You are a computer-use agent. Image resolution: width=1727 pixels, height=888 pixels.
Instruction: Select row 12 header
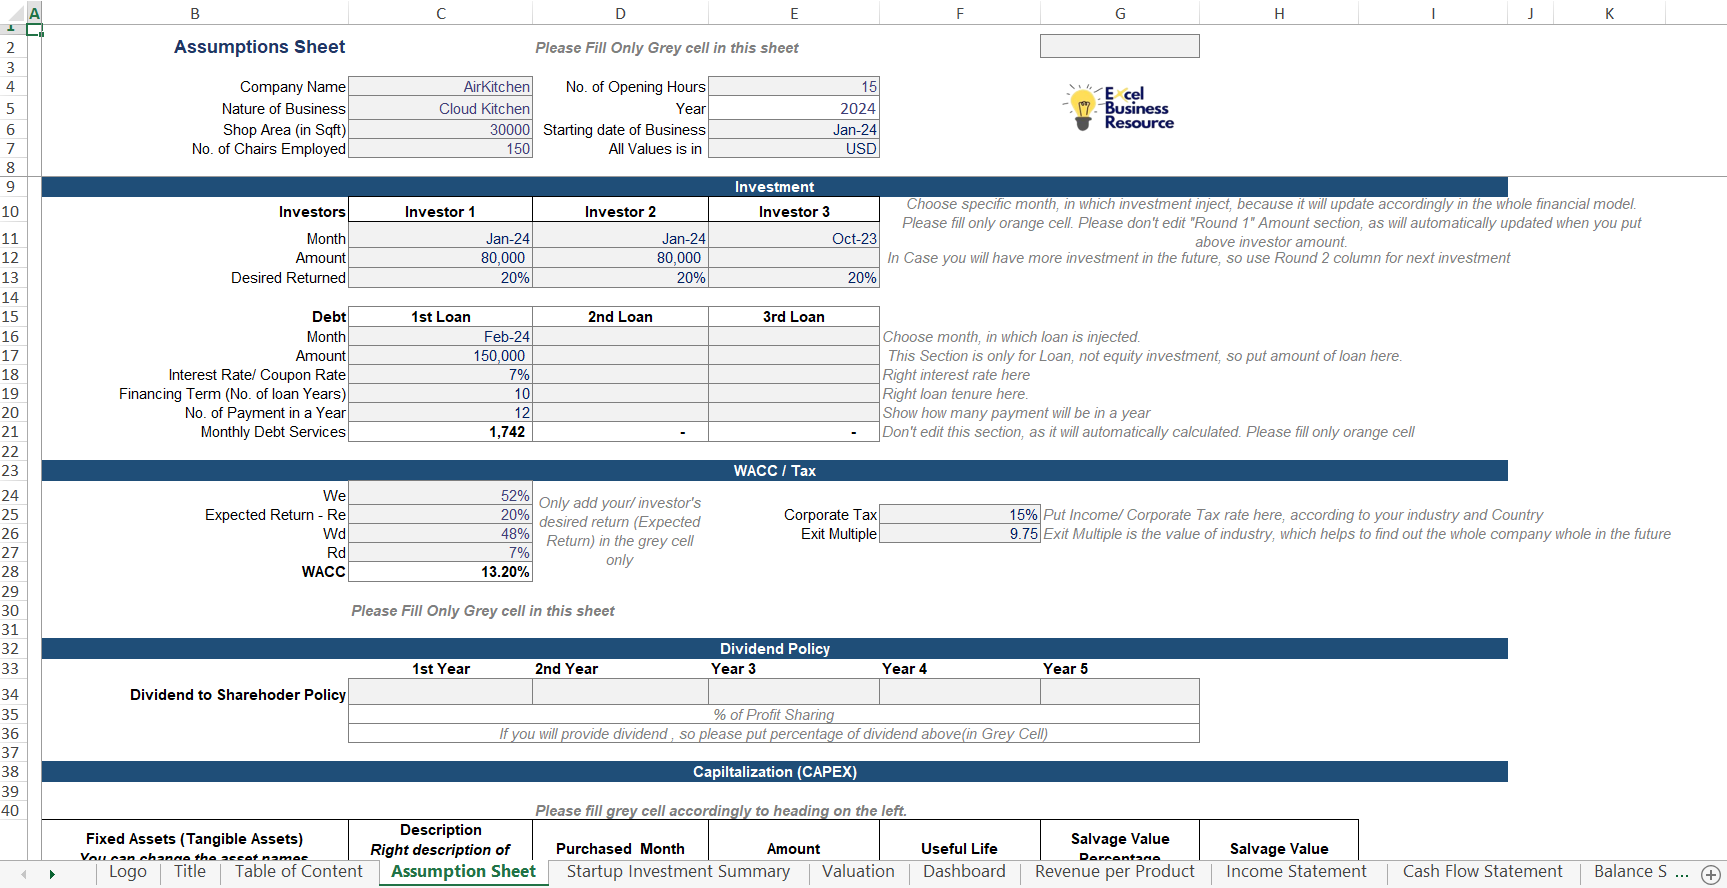(12, 258)
